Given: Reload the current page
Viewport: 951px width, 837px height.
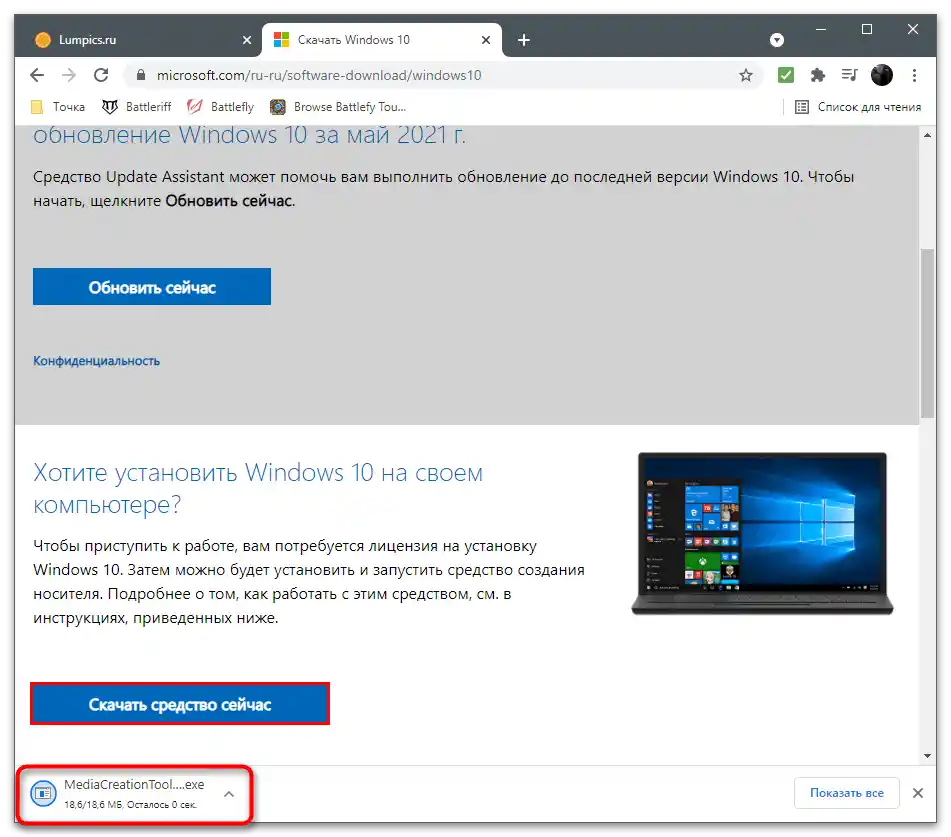Looking at the screenshot, I should (101, 75).
